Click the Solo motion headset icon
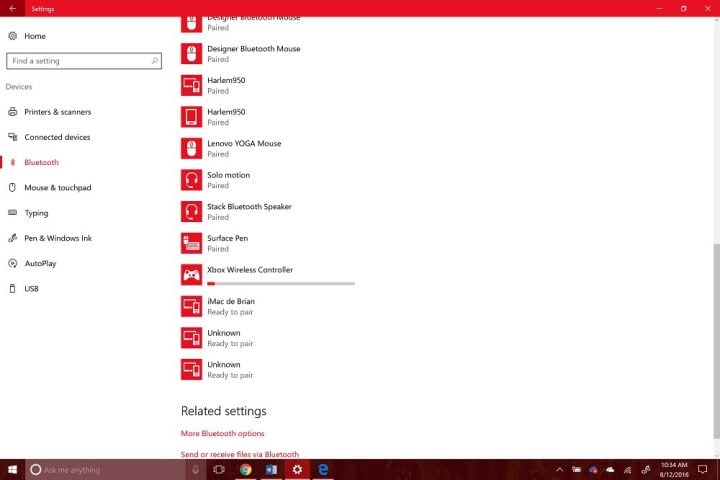Screen dimensions: 720x480 191,180
